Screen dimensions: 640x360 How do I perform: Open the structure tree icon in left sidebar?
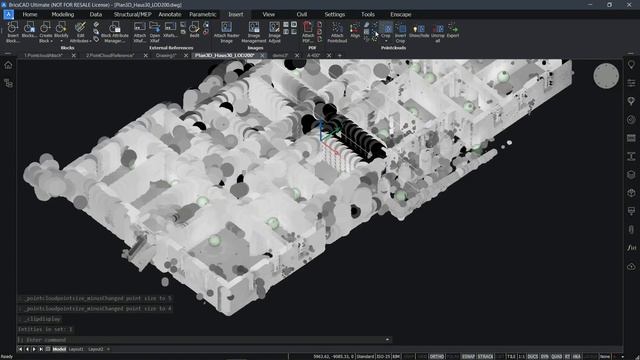(x=8, y=83)
